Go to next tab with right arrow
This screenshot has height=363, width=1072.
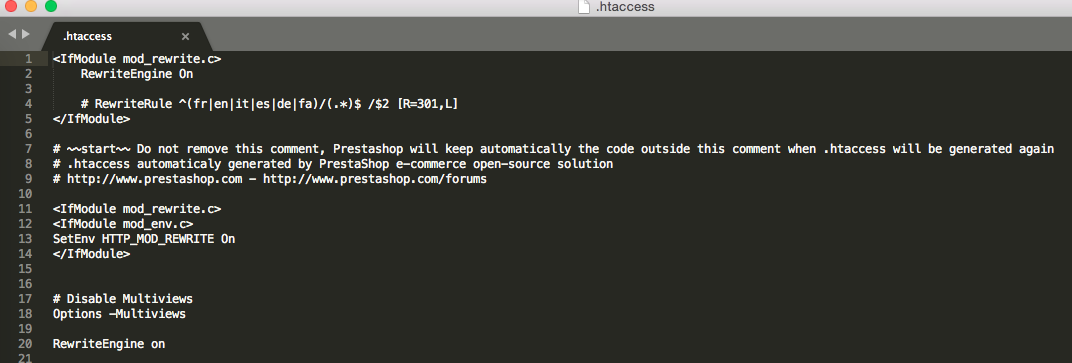coord(26,33)
